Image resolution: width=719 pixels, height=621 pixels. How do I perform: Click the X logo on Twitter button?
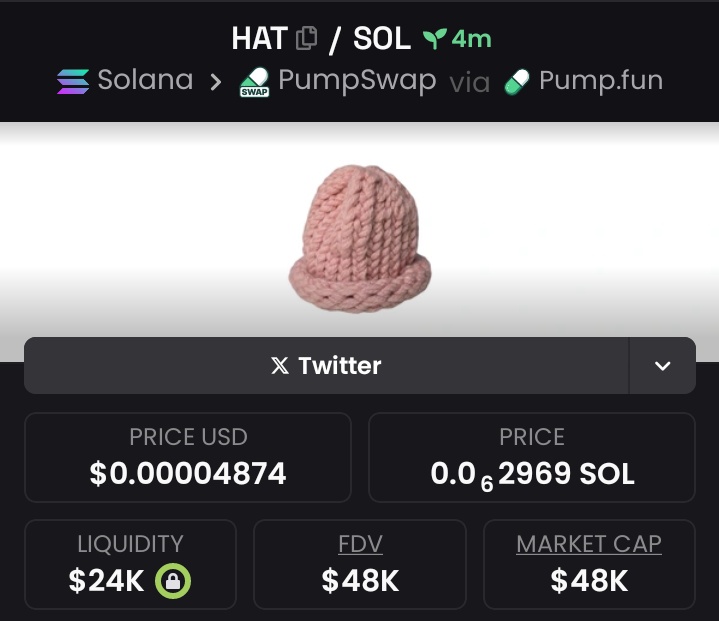(280, 366)
